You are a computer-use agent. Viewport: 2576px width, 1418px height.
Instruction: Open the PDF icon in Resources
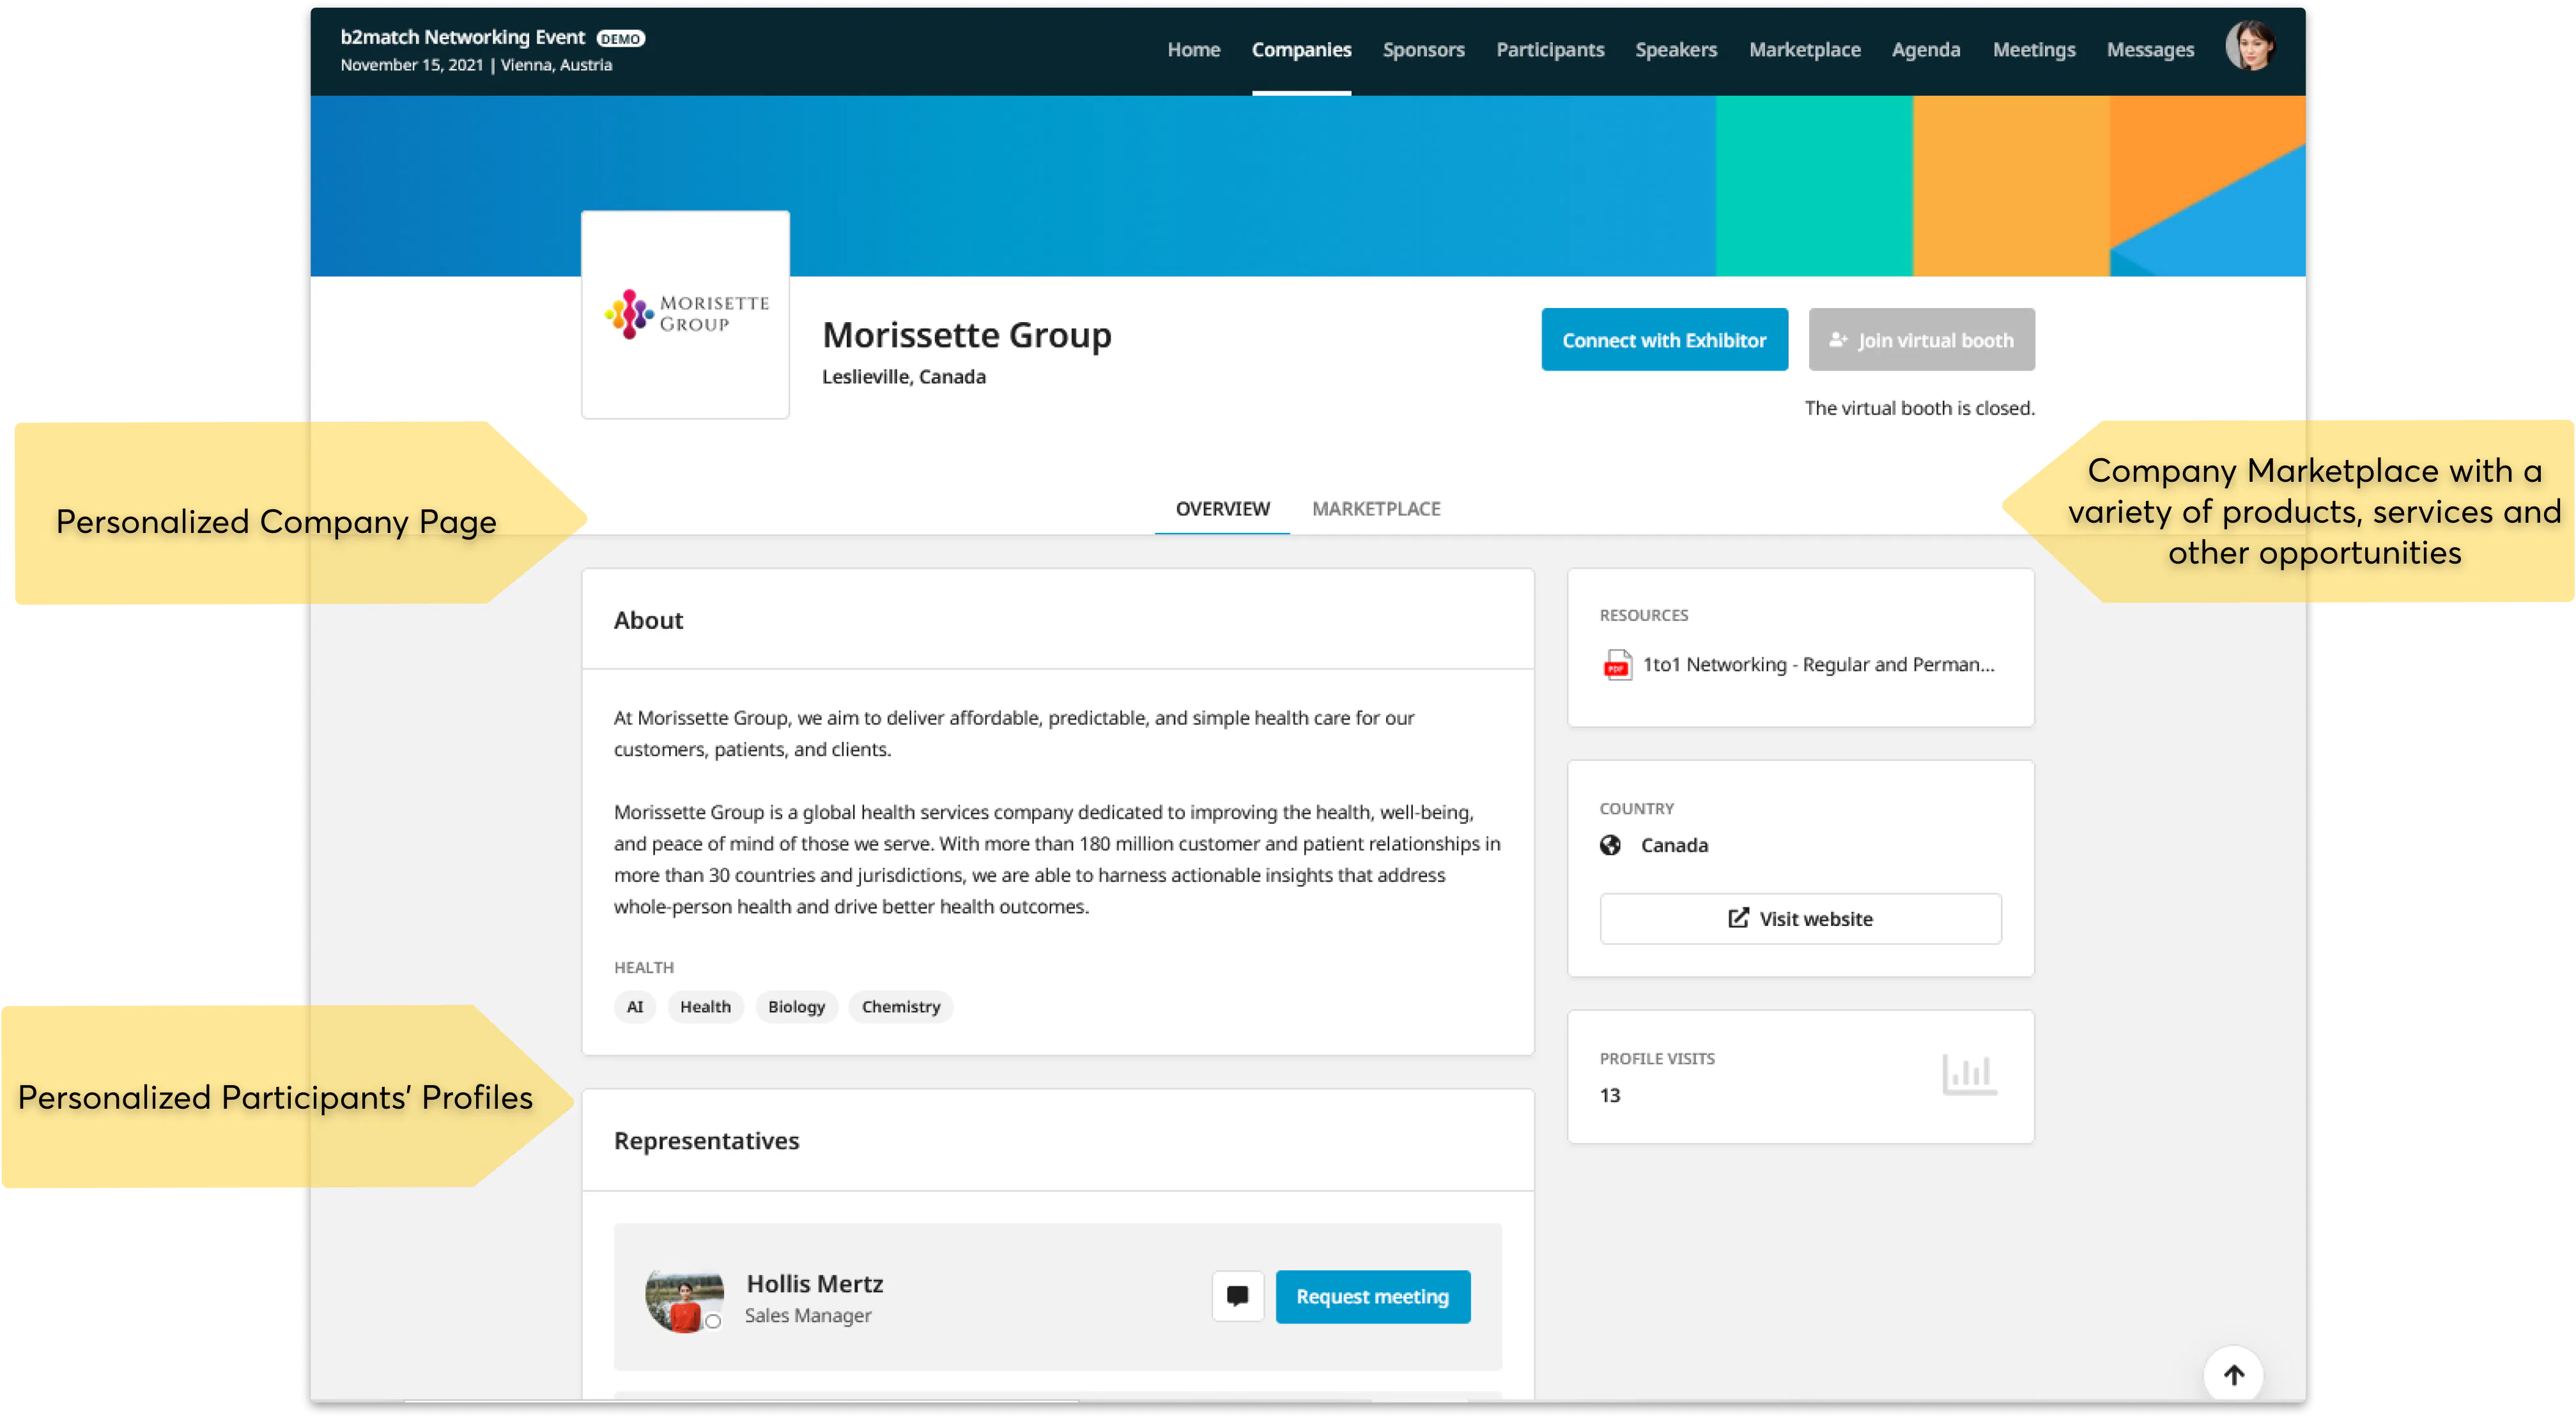[x=1617, y=665]
